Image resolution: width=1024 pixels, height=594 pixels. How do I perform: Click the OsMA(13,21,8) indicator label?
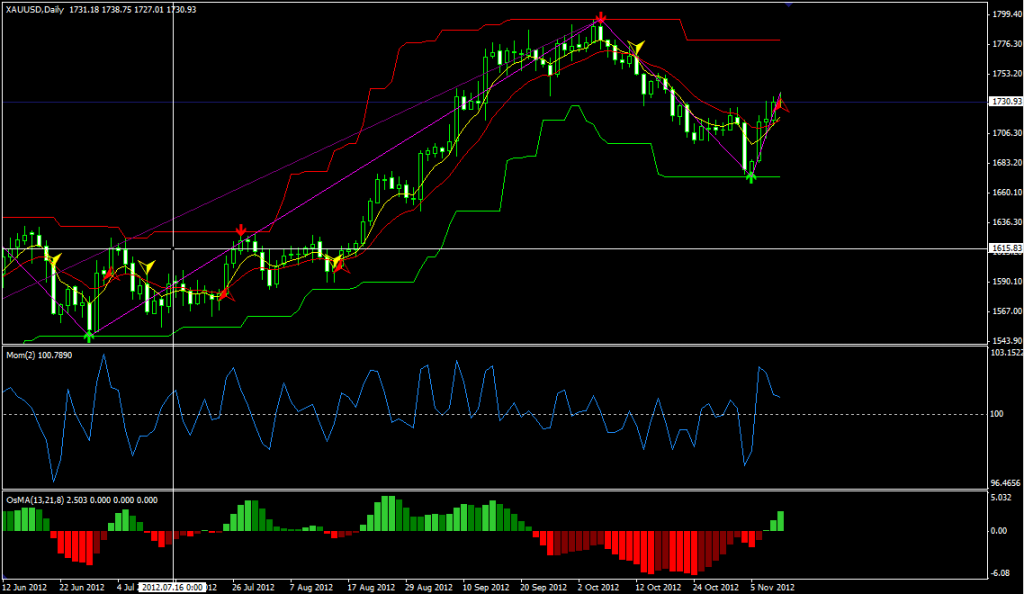click(x=82, y=500)
